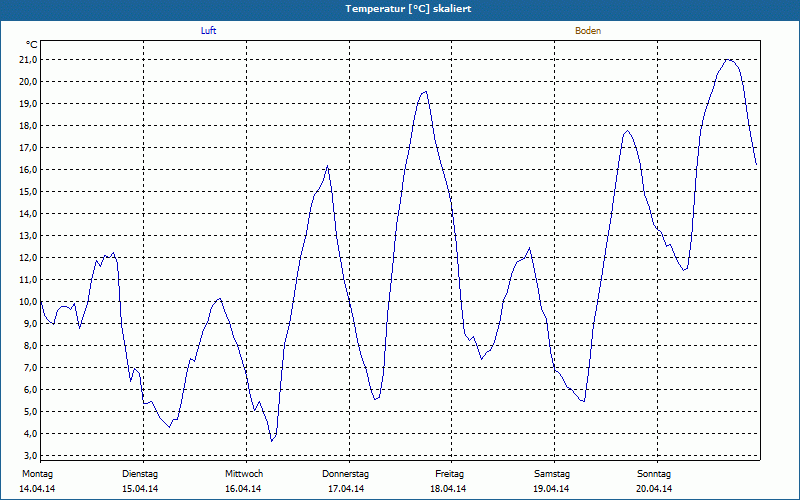Click the 16,0 y-axis value

coord(29,169)
